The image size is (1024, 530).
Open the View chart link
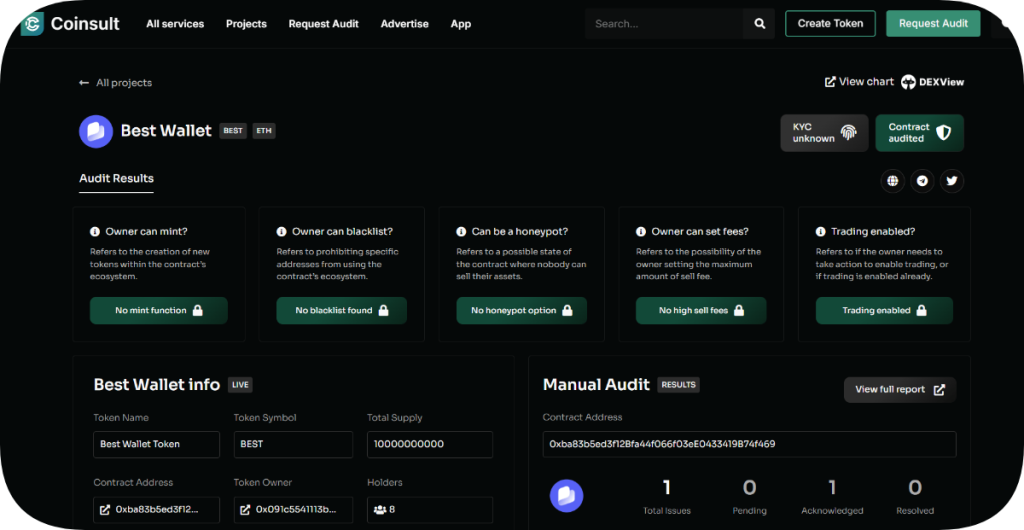click(859, 82)
